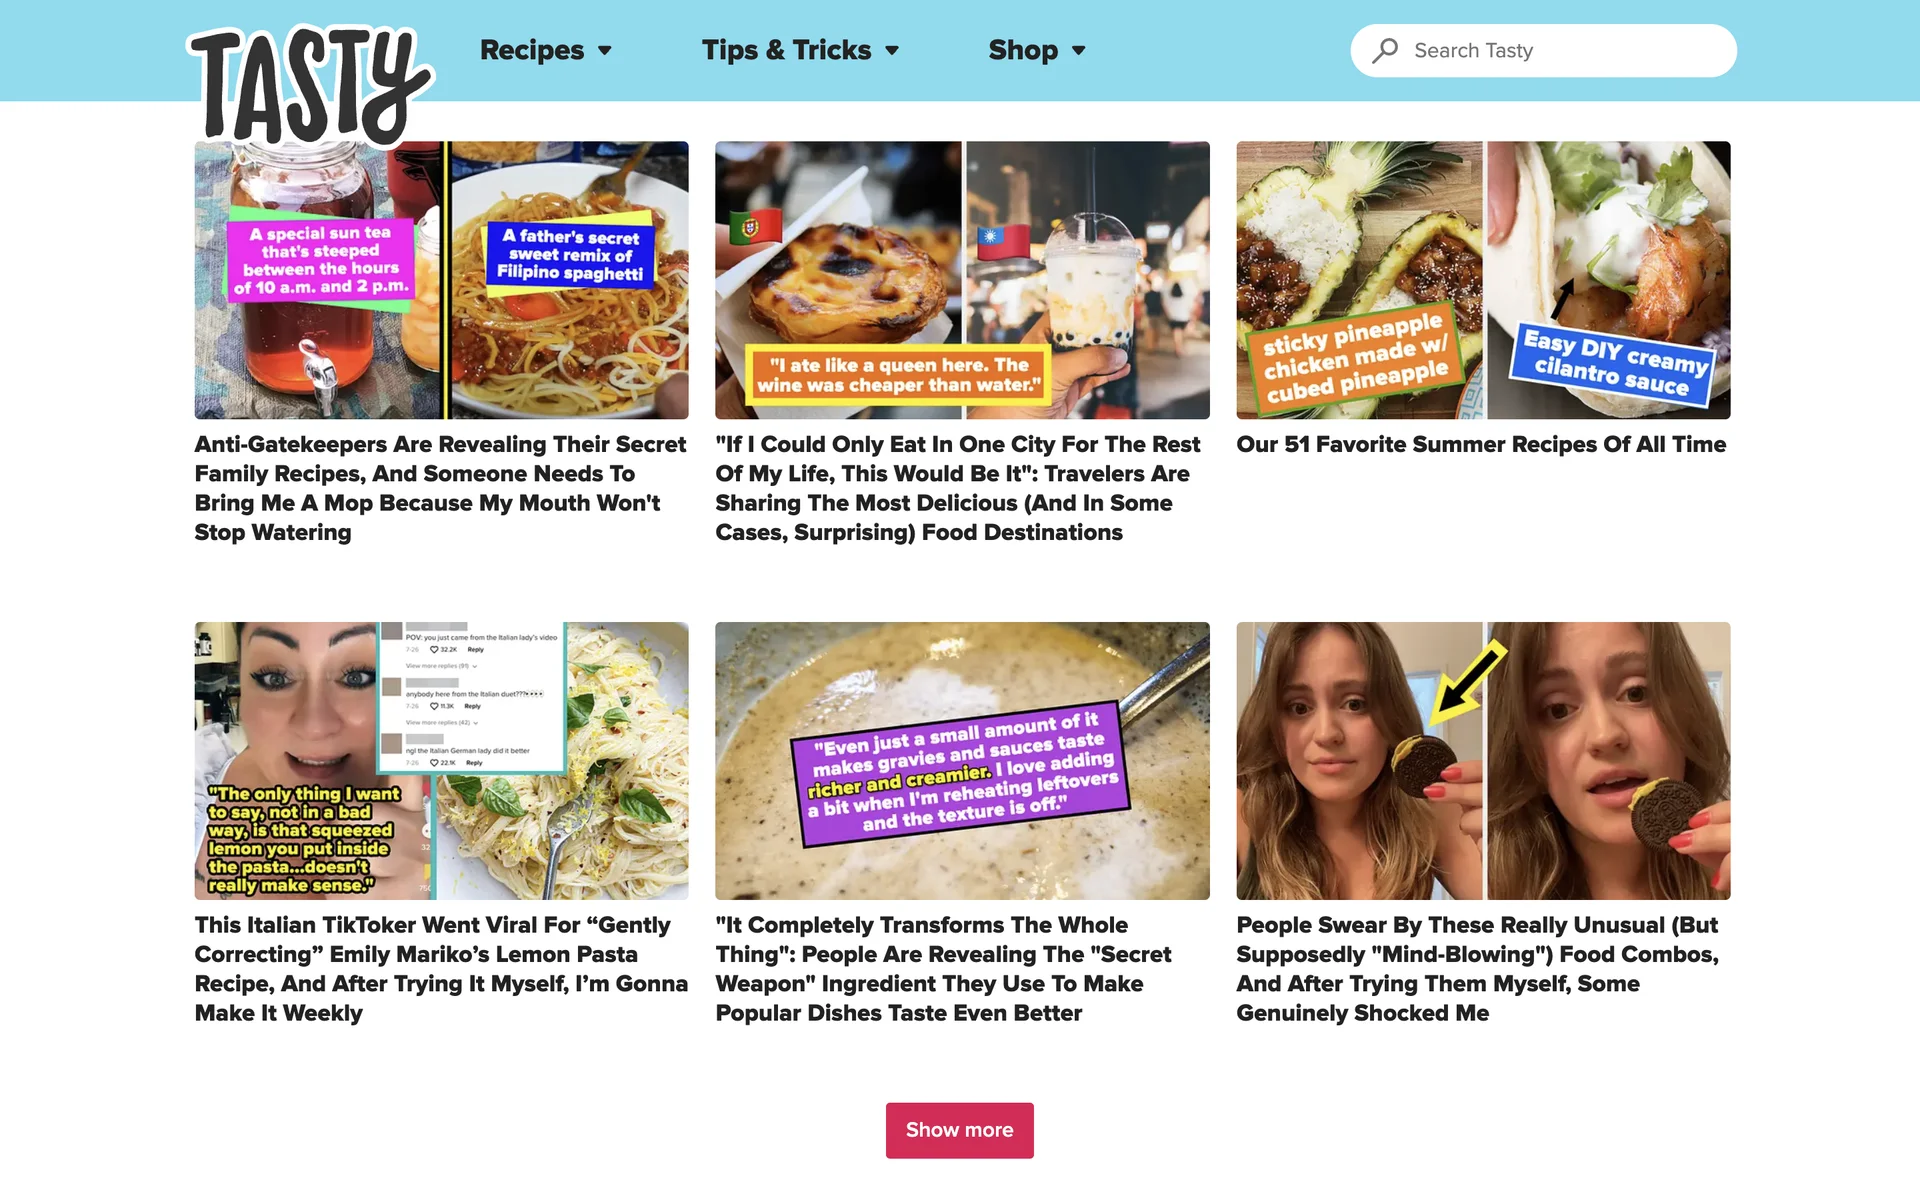This screenshot has height=1200, width=1920.
Task: Open the Recipes menu
Action: pyautogui.click(x=532, y=50)
